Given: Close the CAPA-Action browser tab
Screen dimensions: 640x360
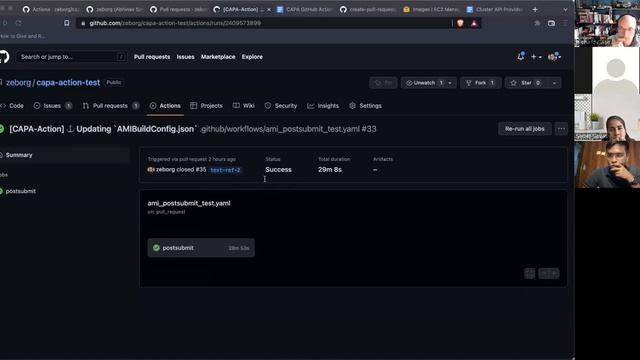Looking at the screenshot, I should click(269, 9).
